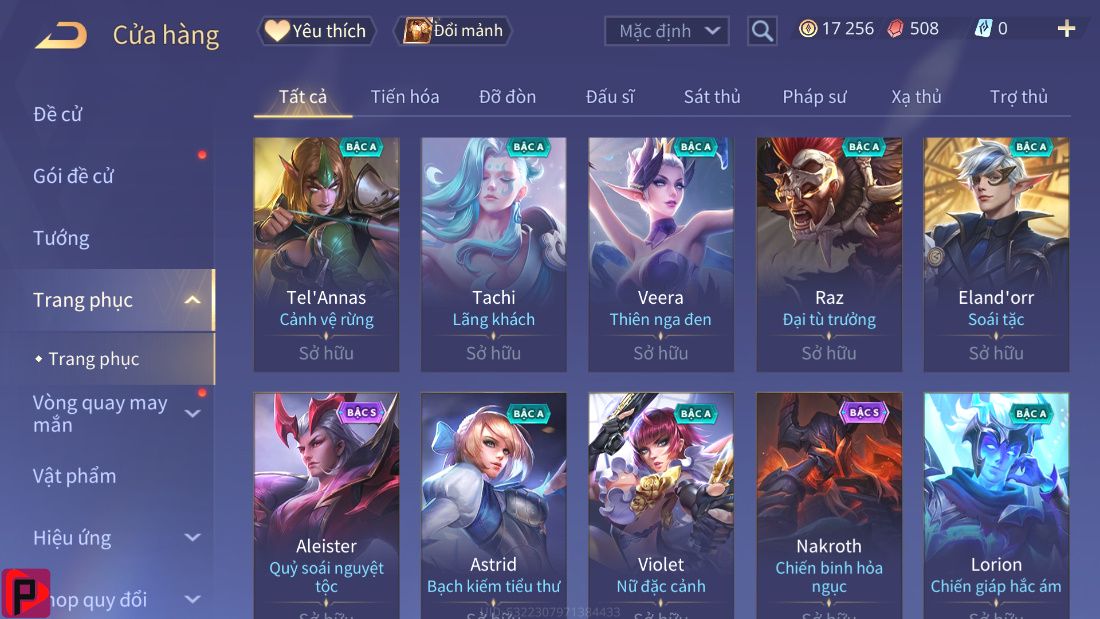Screen dimensions: 1100x619
Task: Select the Tiến hóa tab
Action: coord(405,97)
